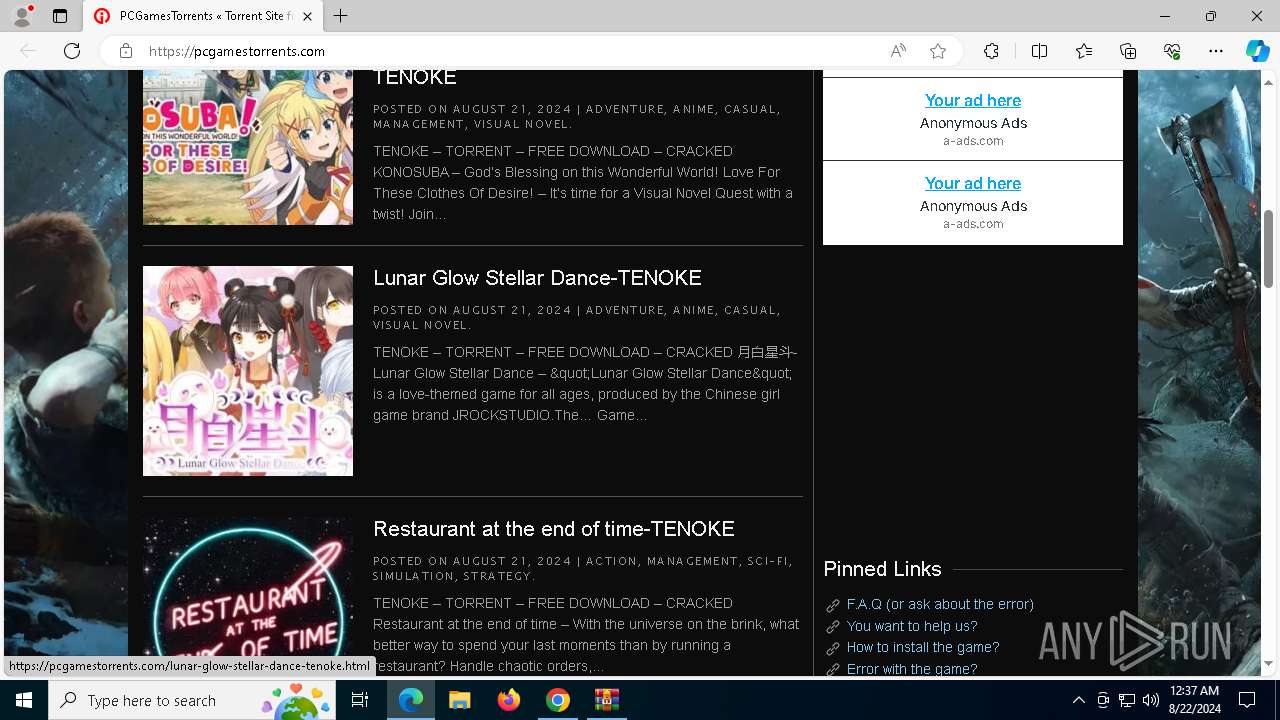
Task: Select the PCGamesTorrents browser tab
Action: click(x=204, y=16)
